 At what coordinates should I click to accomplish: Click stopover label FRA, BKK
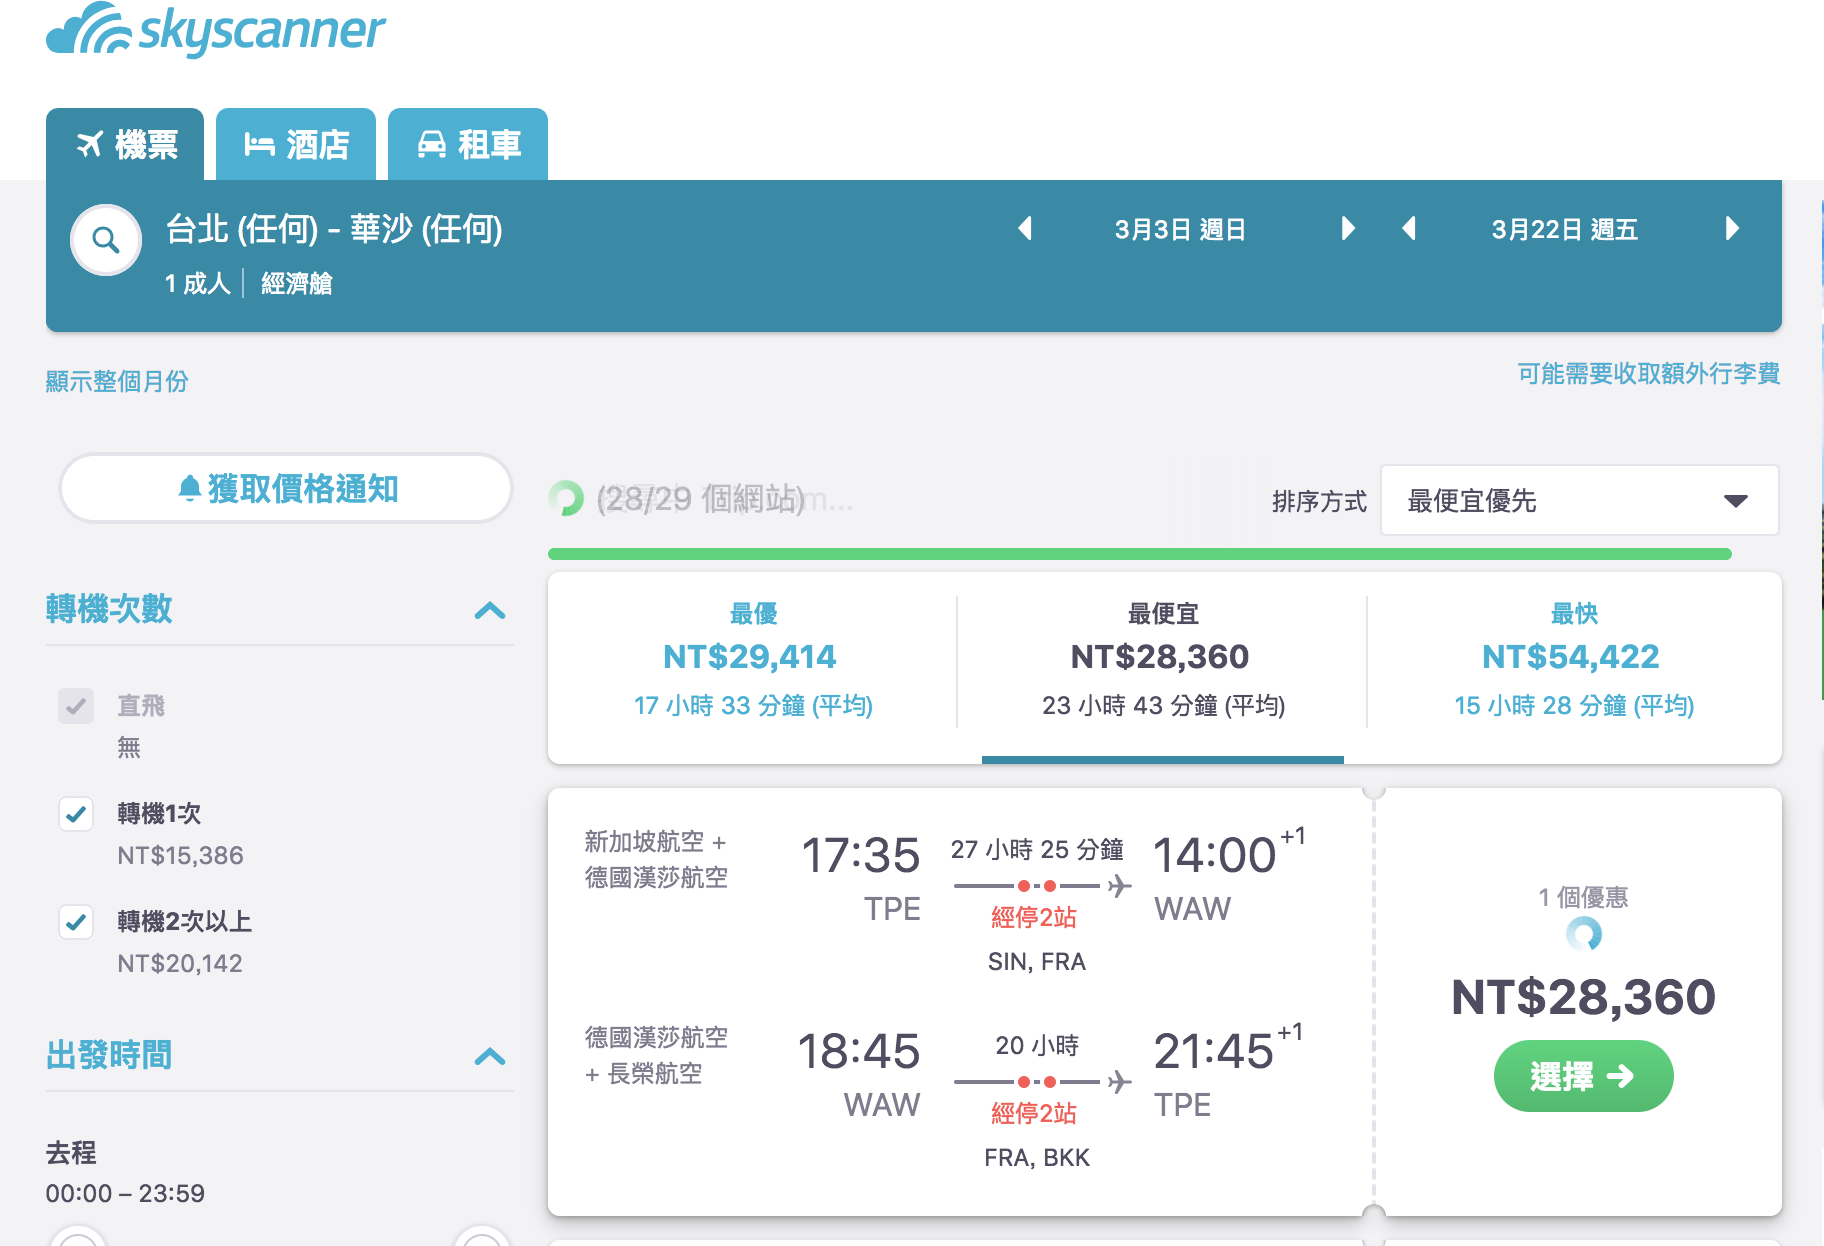1037,1158
